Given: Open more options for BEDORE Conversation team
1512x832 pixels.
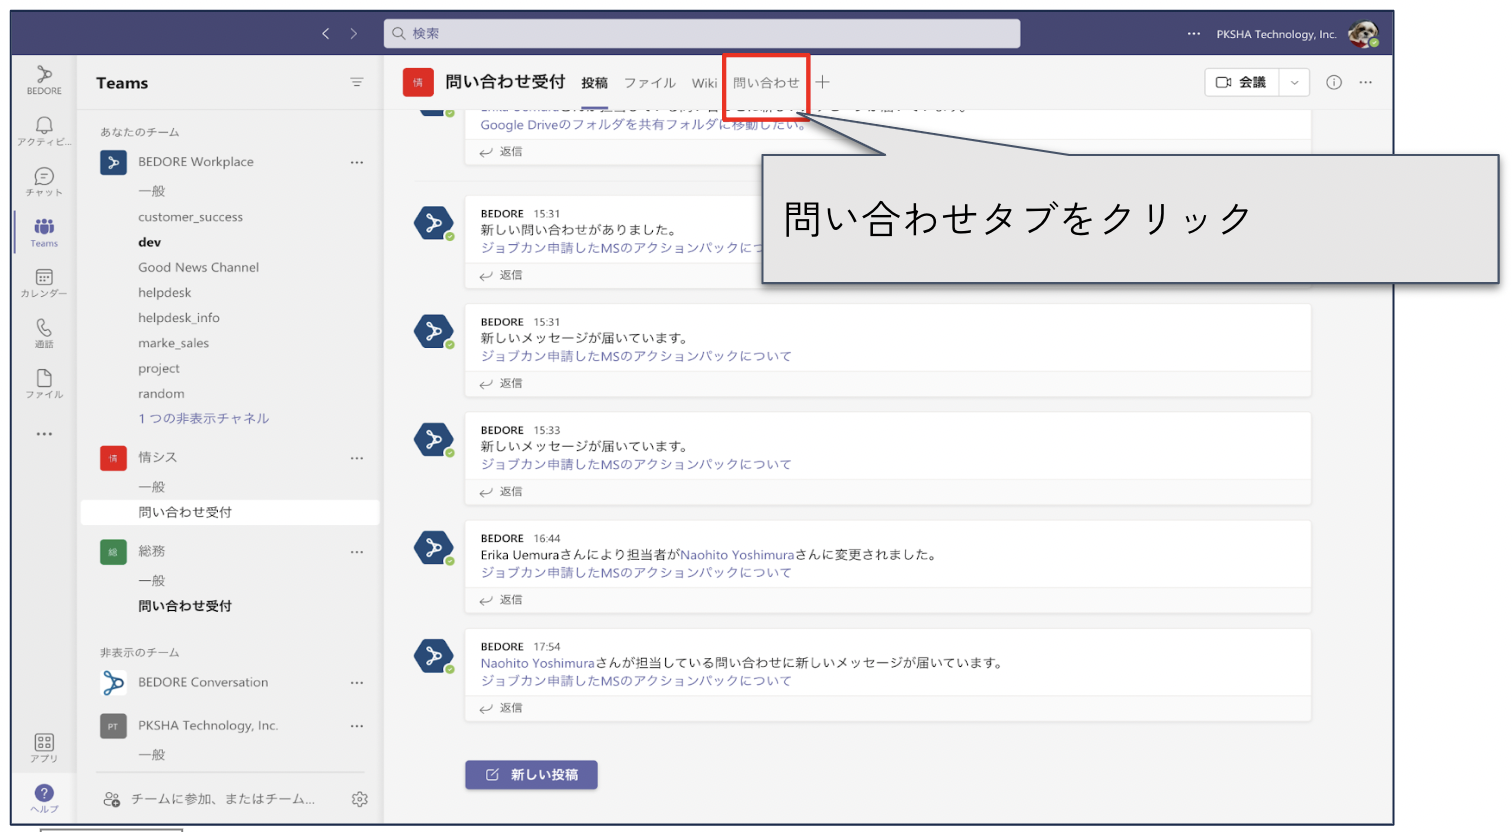Looking at the screenshot, I should 357,683.
